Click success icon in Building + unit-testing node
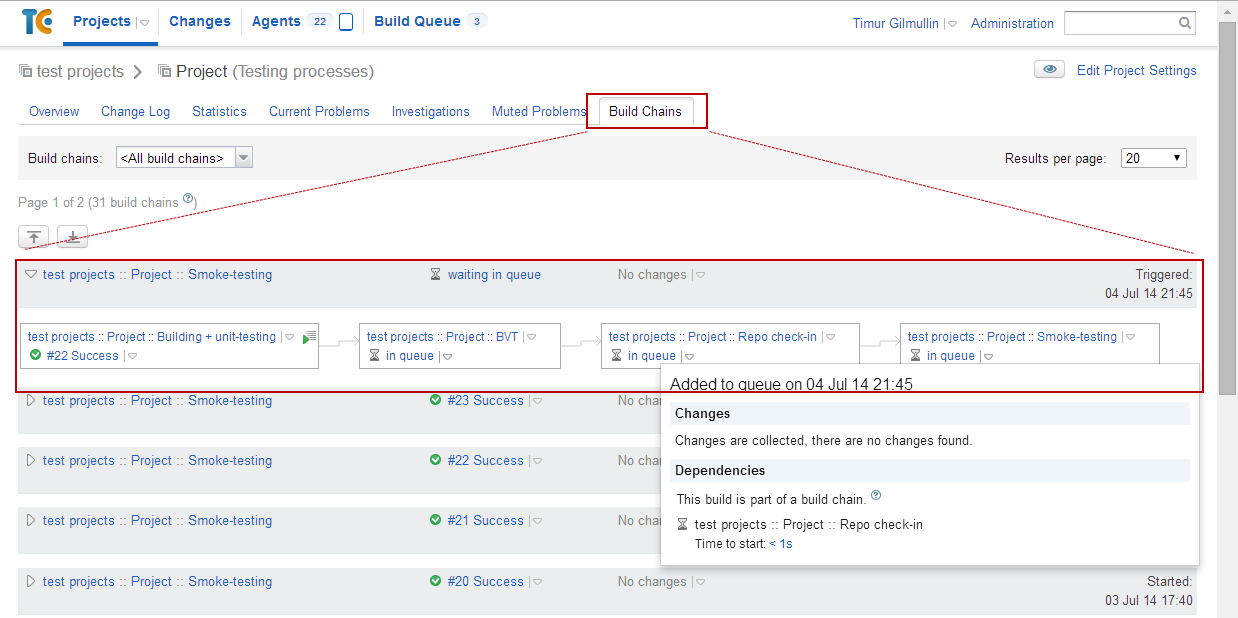 [x=35, y=355]
